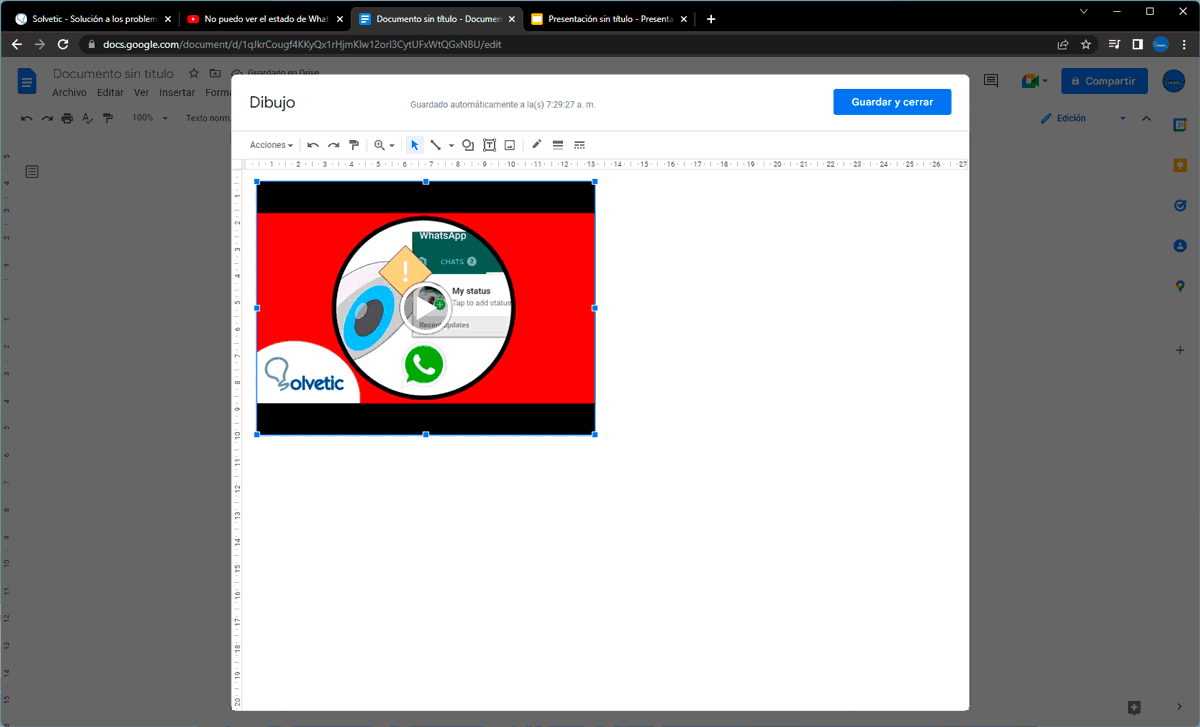This screenshot has height=727, width=1200.
Task: Expand the Acciones menu
Action: (271, 145)
